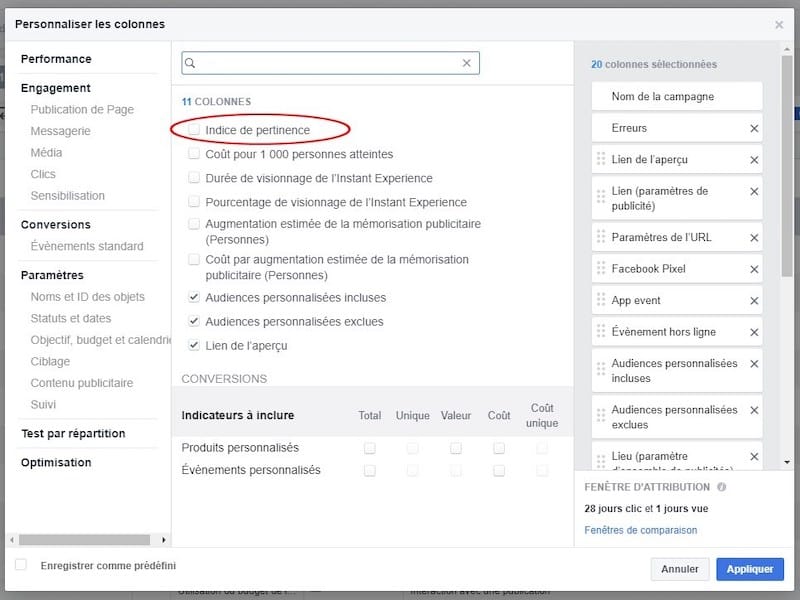Click the Annuler button
Image resolution: width=800 pixels, height=600 pixels.
tap(680, 569)
